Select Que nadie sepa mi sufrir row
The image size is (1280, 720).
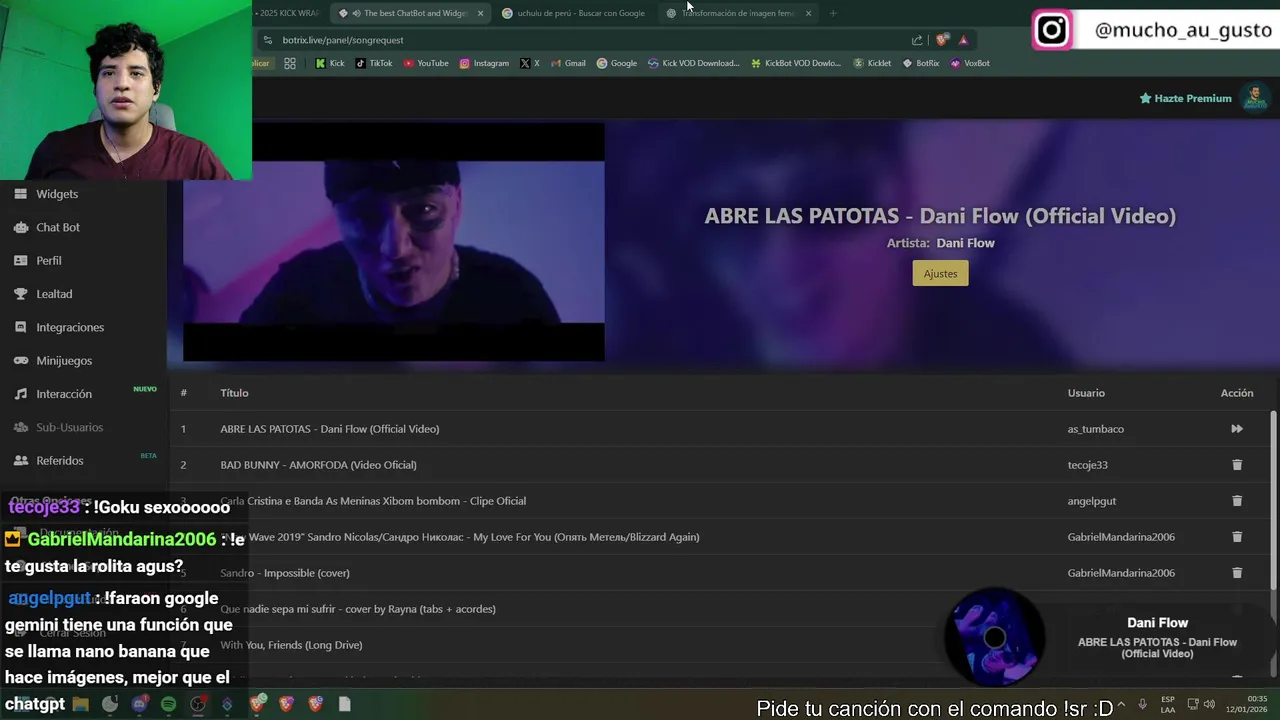tap(358, 609)
